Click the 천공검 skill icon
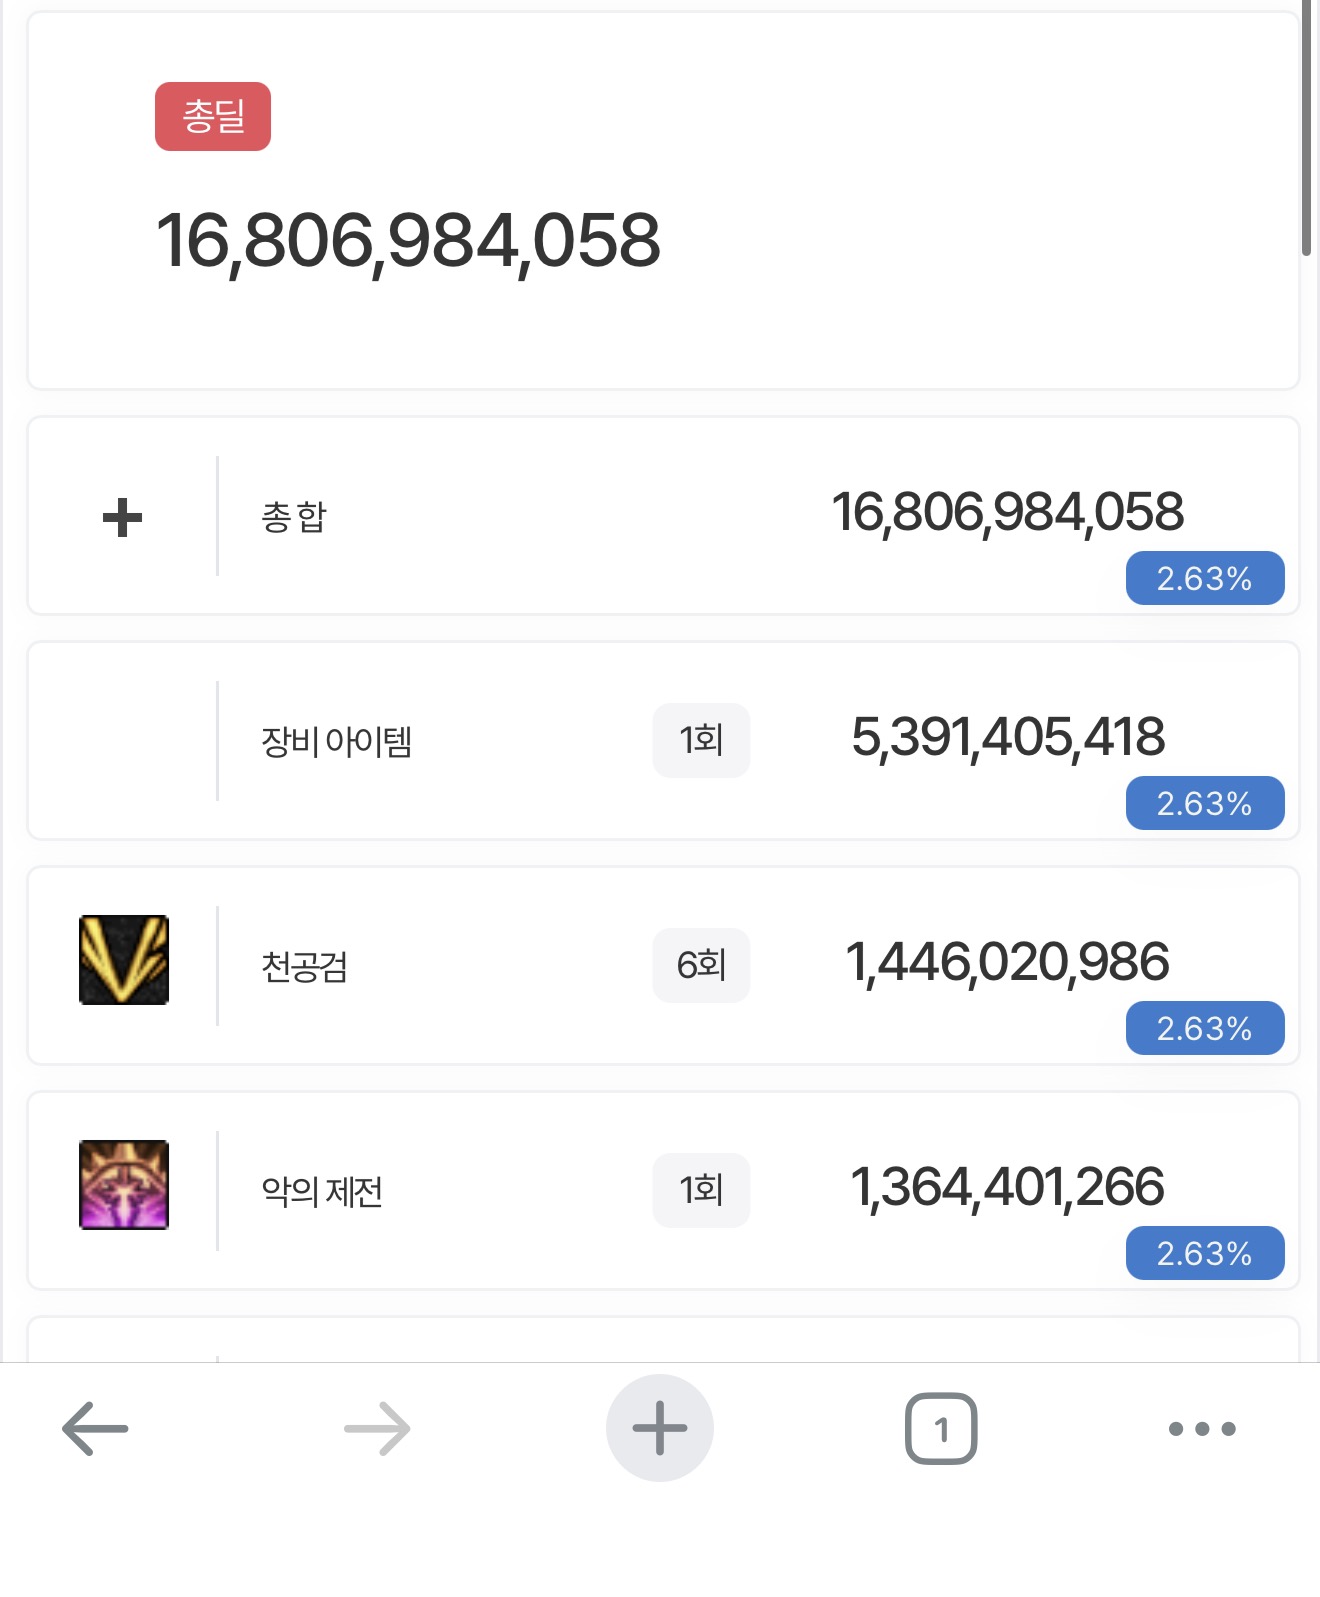 (124, 960)
